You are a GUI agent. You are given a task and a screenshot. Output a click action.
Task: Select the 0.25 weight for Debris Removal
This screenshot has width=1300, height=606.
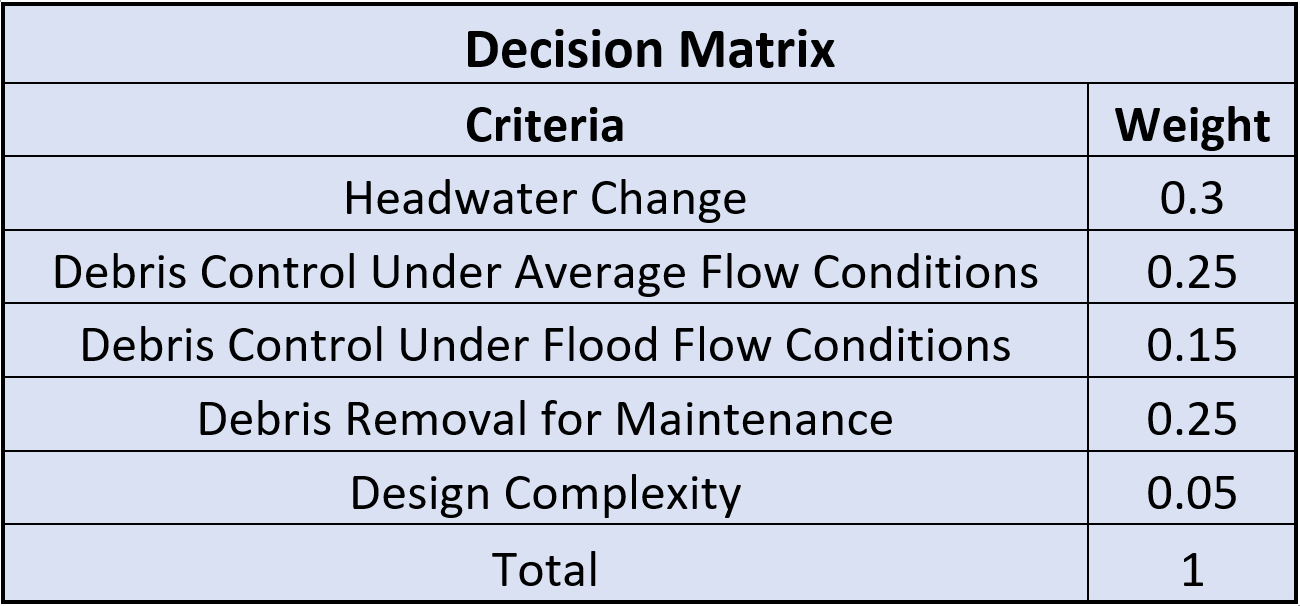[1192, 418]
